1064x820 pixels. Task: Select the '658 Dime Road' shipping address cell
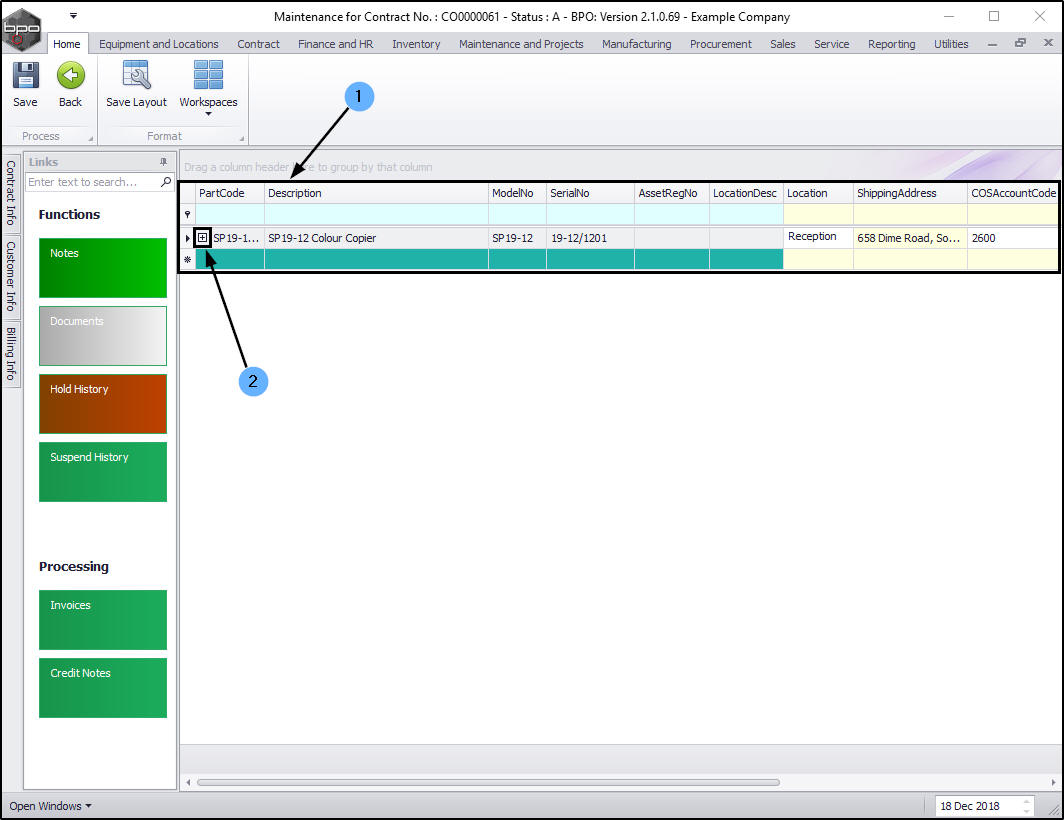(911, 238)
